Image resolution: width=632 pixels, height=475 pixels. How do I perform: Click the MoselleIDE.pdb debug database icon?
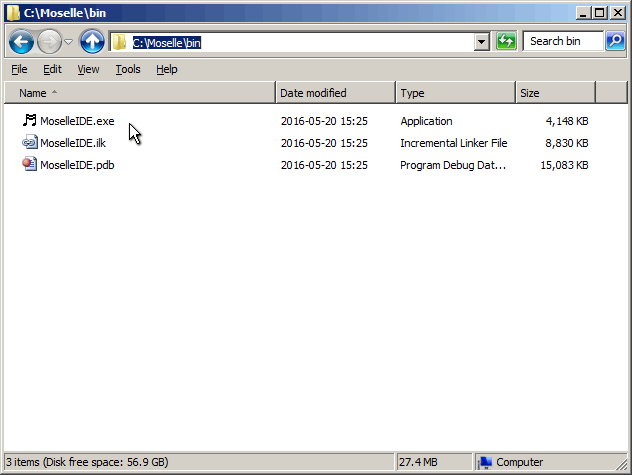coord(29,164)
